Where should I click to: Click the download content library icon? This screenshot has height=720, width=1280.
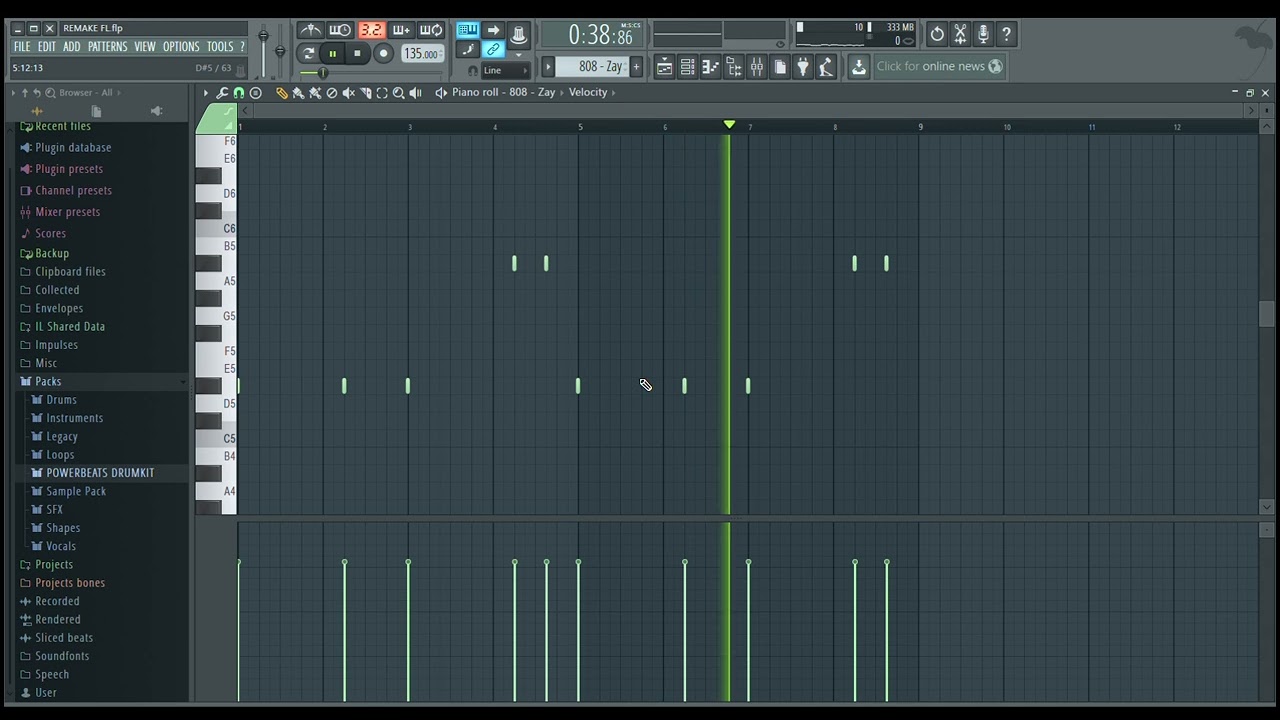858,67
